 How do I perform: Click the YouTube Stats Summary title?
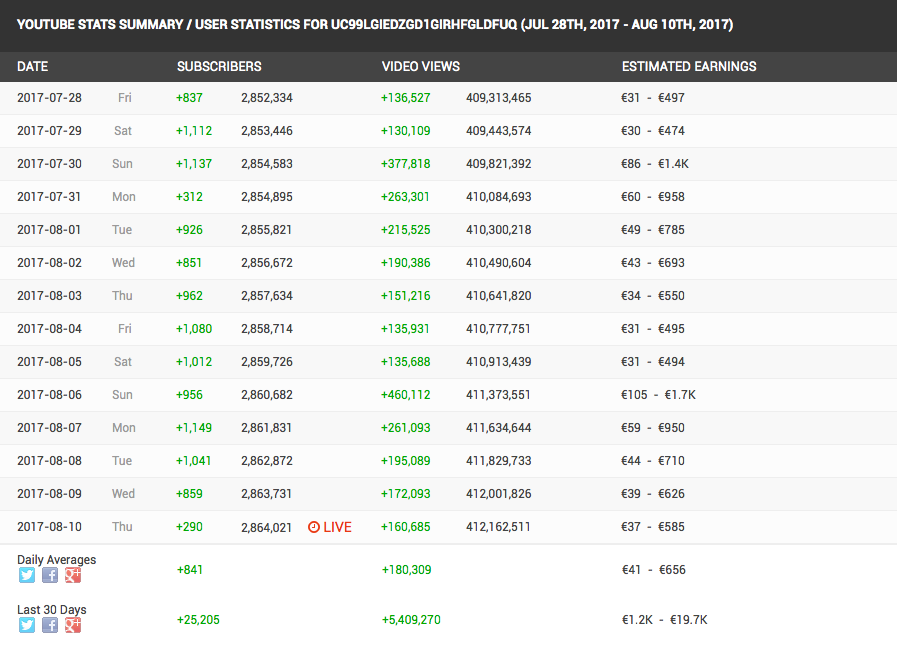click(375, 25)
